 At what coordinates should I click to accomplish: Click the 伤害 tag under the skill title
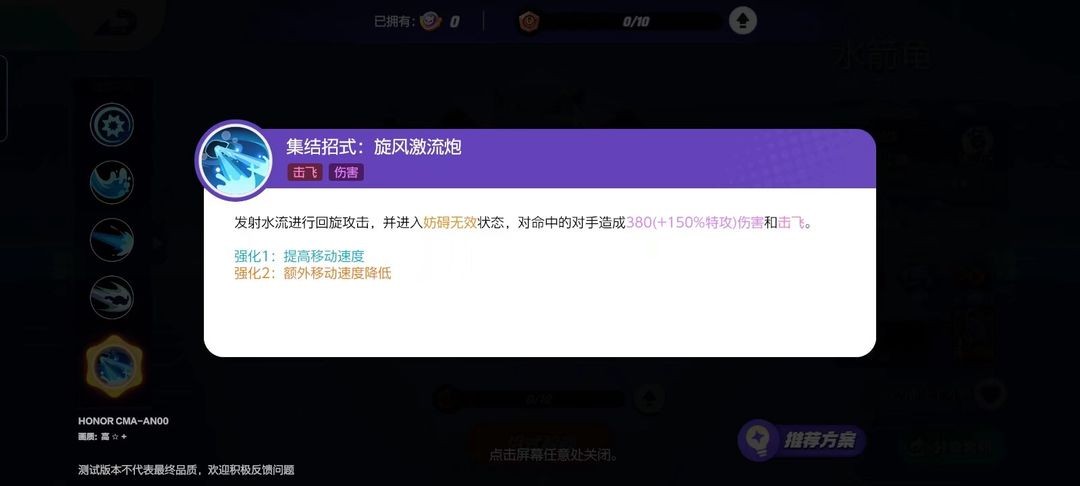[346, 172]
